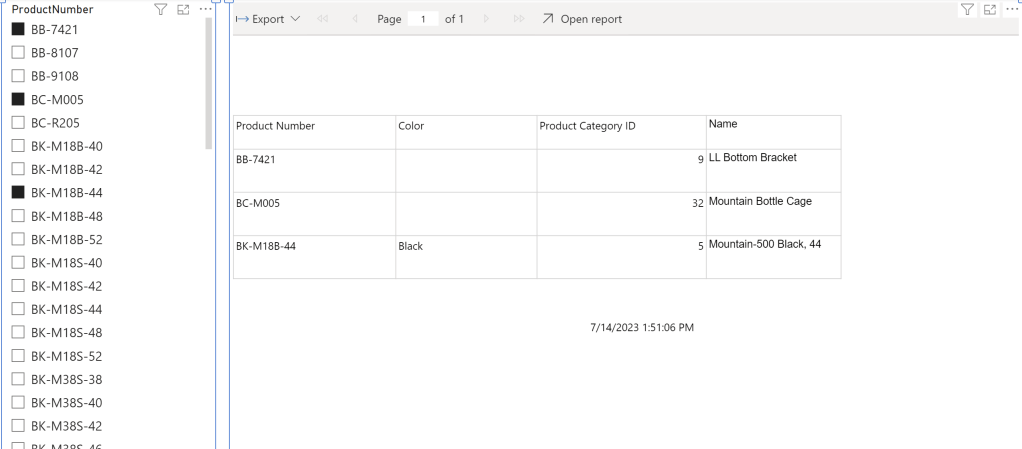This screenshot has height=449, width=1022.
Task: Open focus mode on the report visual
Action: click(990, 9)
